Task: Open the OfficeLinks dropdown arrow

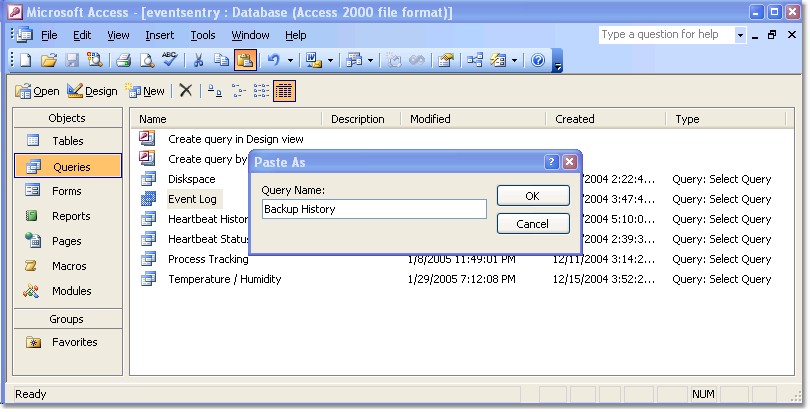Action: point(330,60)
